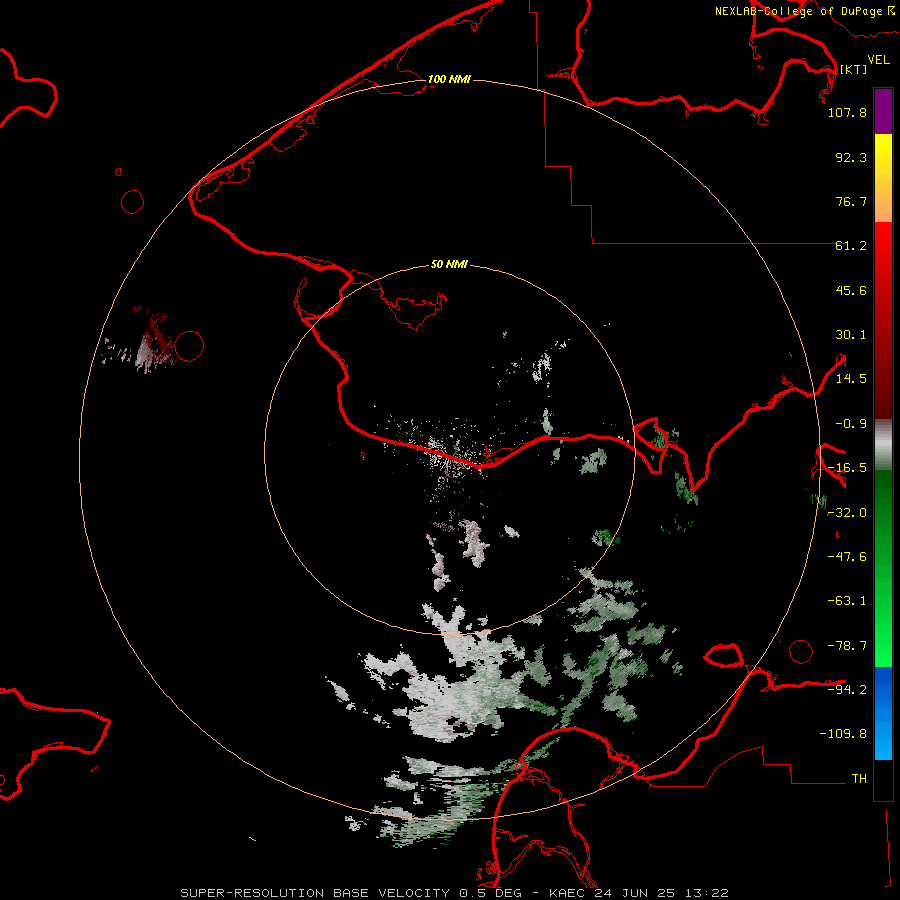Click the 45.6 value on the velocity scale

click(851, 290)
